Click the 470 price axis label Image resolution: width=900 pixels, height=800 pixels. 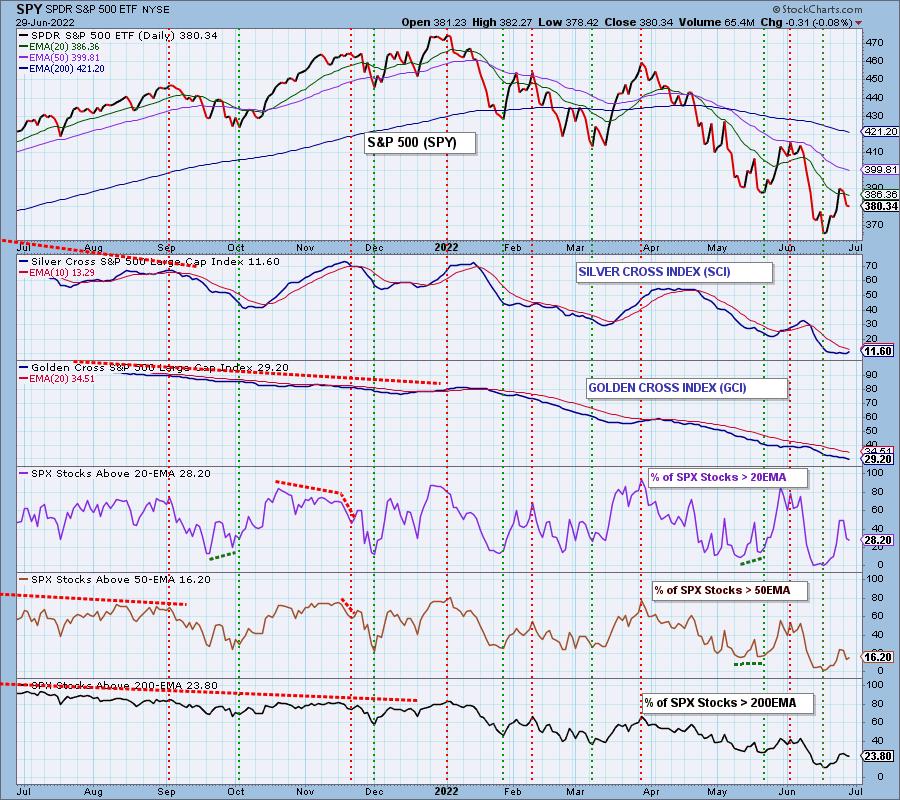coord(875,42)
